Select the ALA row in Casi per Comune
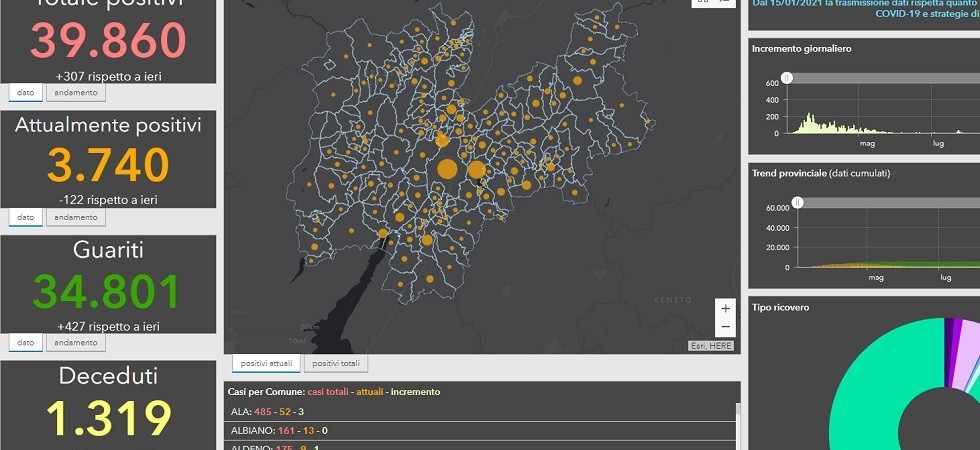Viewport: 980px width, 450px height. (x=480, y=412)
